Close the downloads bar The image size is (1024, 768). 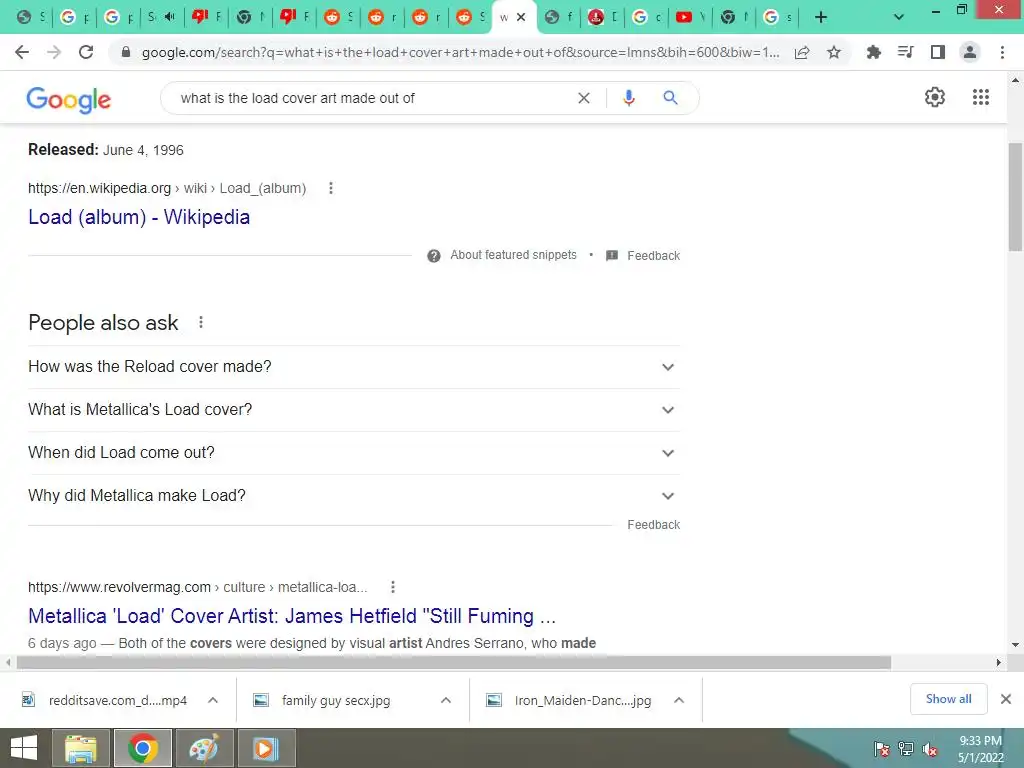click(1006, 699)
